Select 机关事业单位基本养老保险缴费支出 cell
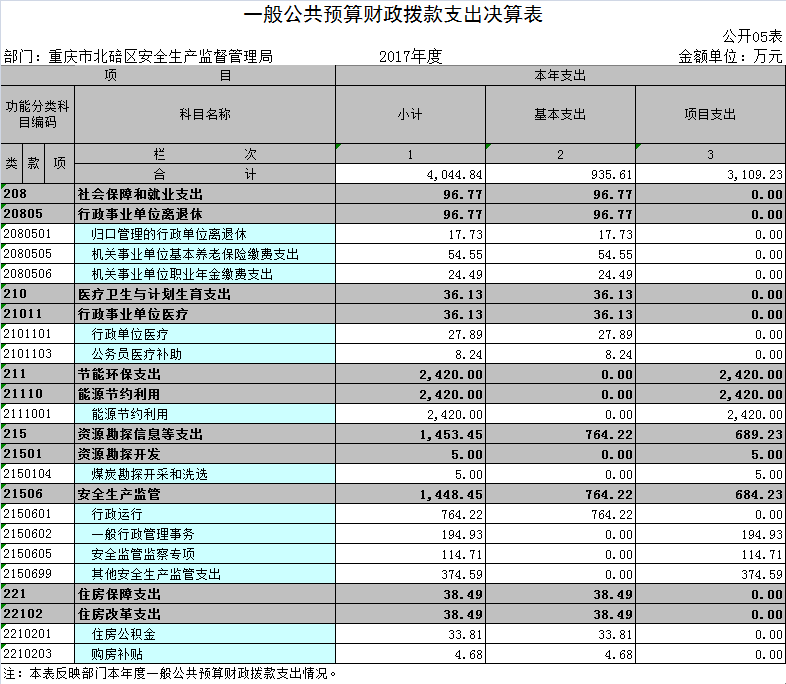This screenshot has width=786, height=684. pyautogui.click(x=205, y=254)
